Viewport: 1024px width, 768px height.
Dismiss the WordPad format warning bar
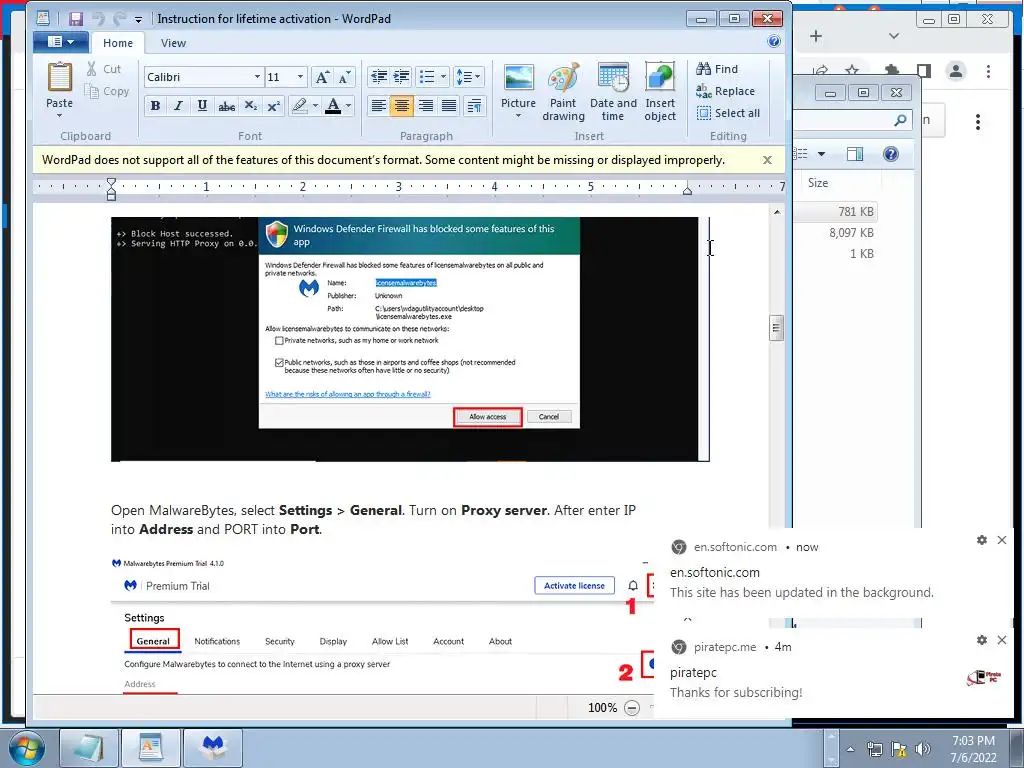click(767, 160)
